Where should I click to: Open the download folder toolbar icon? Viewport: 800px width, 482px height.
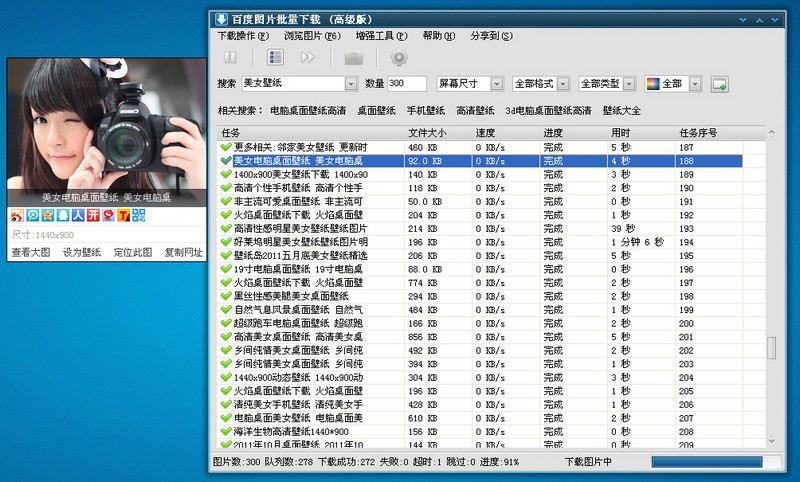354,58
